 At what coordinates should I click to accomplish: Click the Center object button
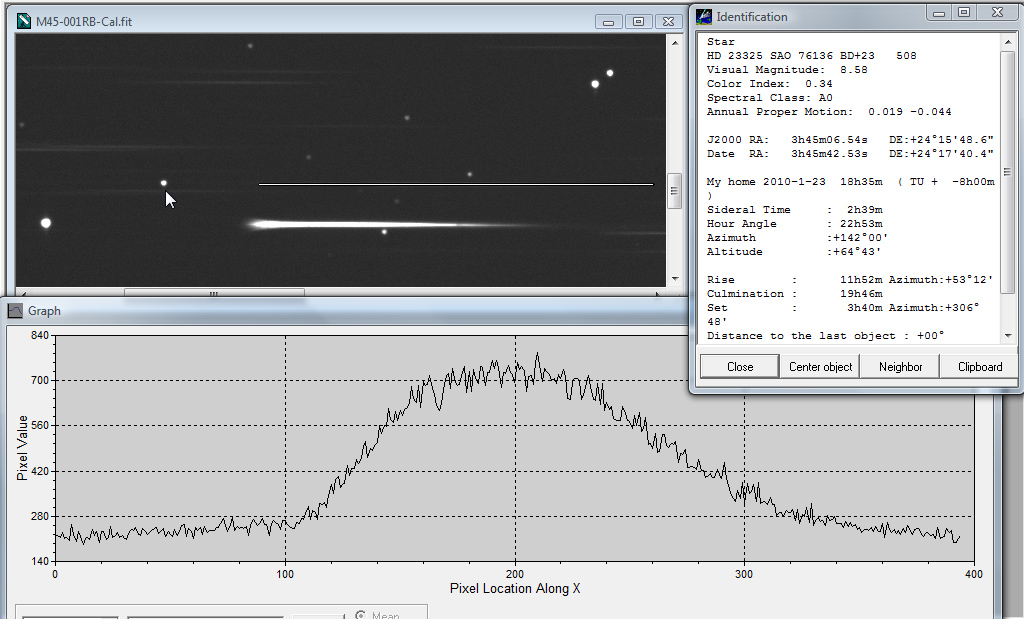click(x=820, y=366)
